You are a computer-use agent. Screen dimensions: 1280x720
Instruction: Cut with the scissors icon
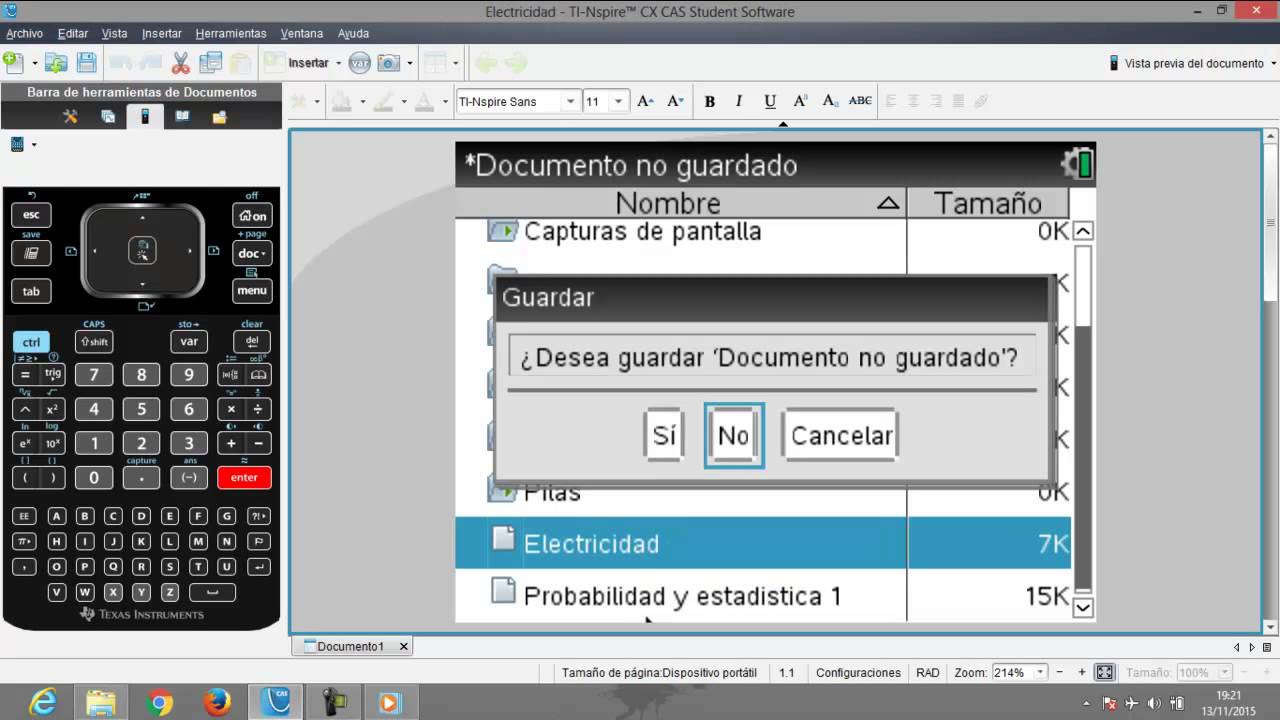point(180,63)
